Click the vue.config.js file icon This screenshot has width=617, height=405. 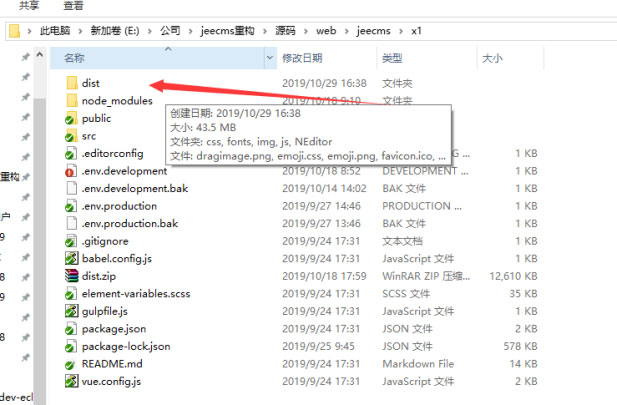coord(70,383)
